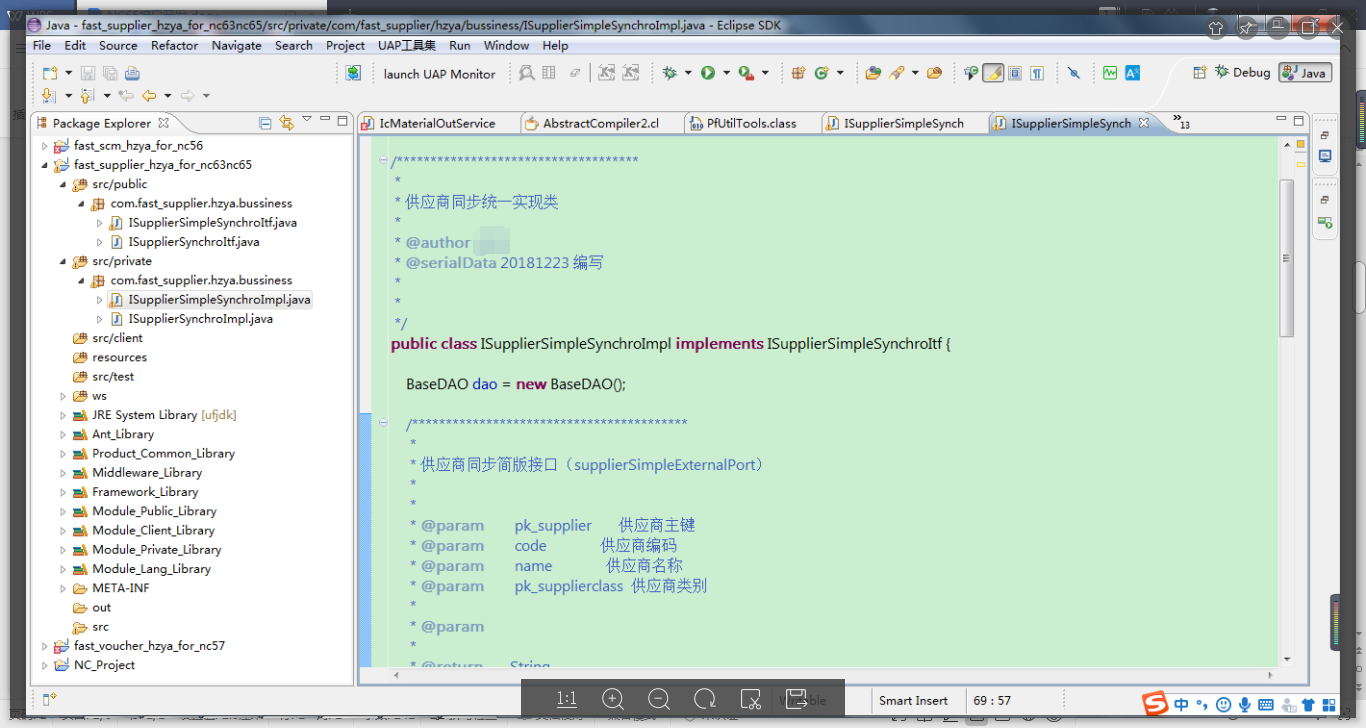Toggle Mark Occurrences highlighter button
Image resolution: width=1366 pixels, height=728 pixels.
click(x=993, y=73)
